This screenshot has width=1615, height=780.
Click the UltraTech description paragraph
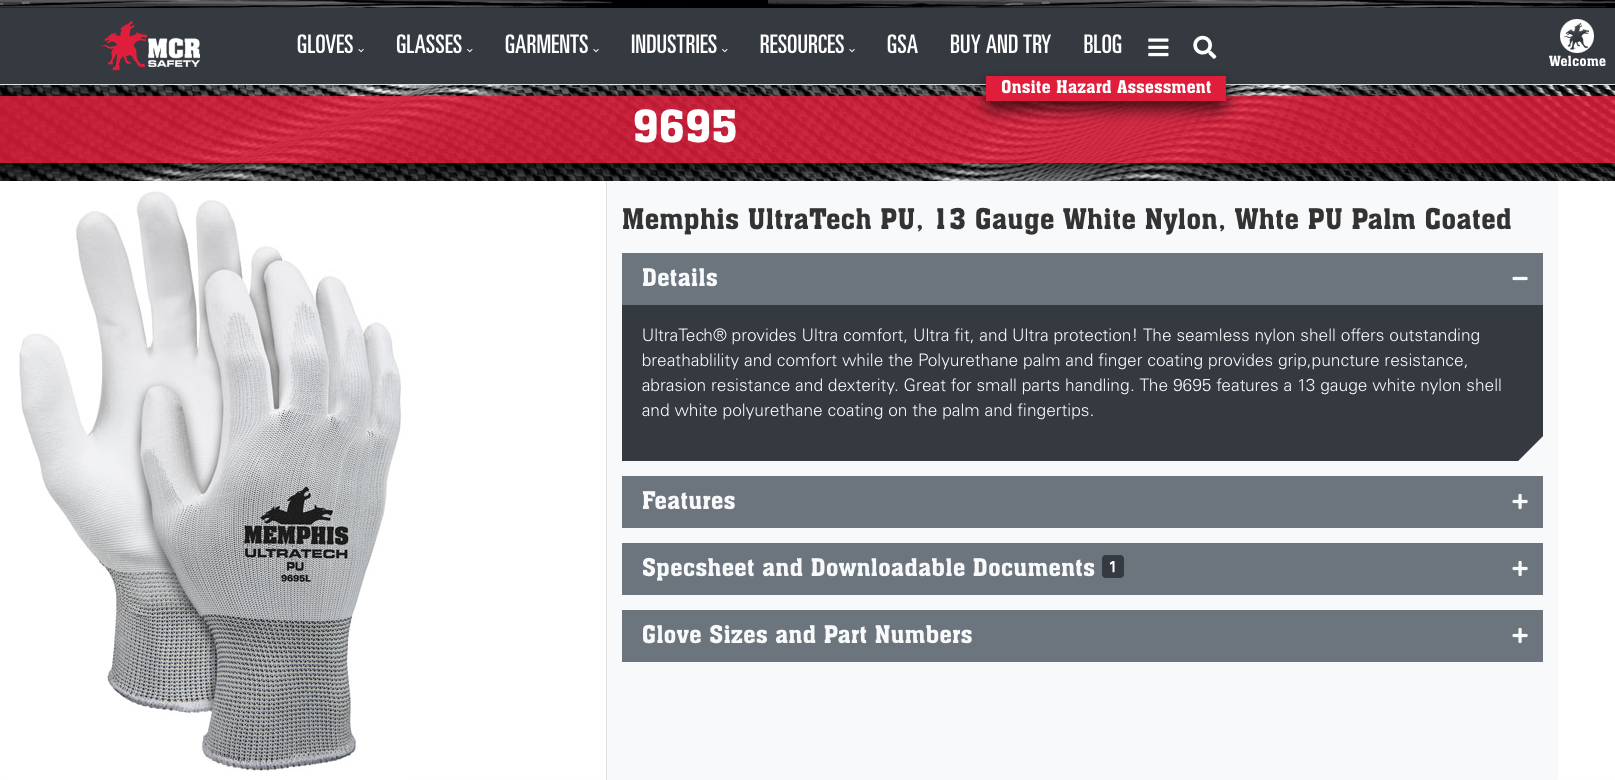pos(1072,373)
